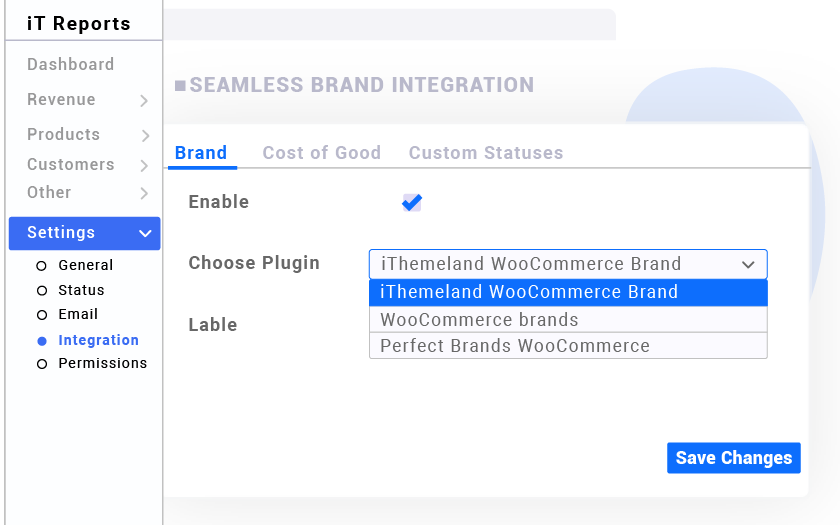This screenshot has height=525, width=840.
Task: Go to Custom Statuses tab
Action: pos(486,153)
